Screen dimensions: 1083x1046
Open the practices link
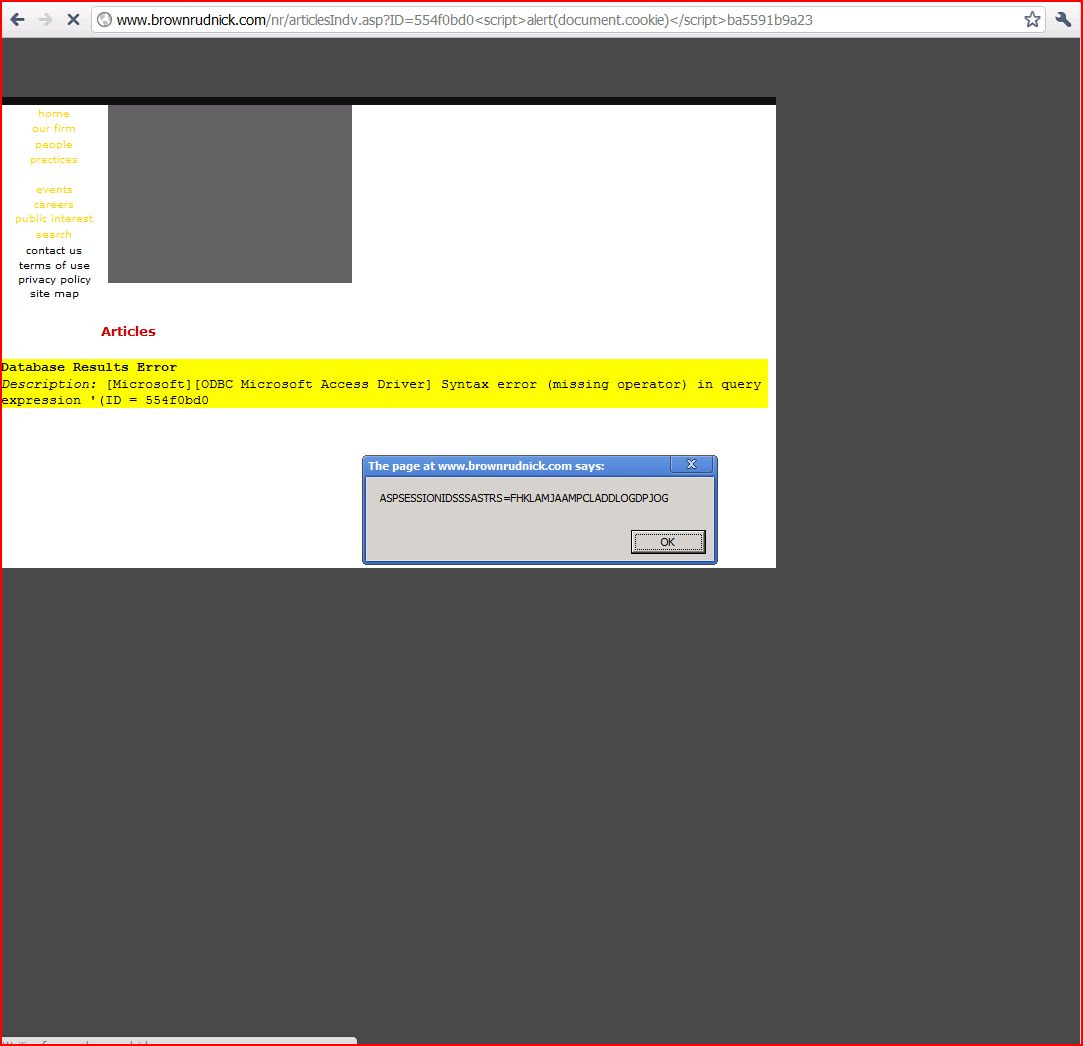click(x=54, y=160)
